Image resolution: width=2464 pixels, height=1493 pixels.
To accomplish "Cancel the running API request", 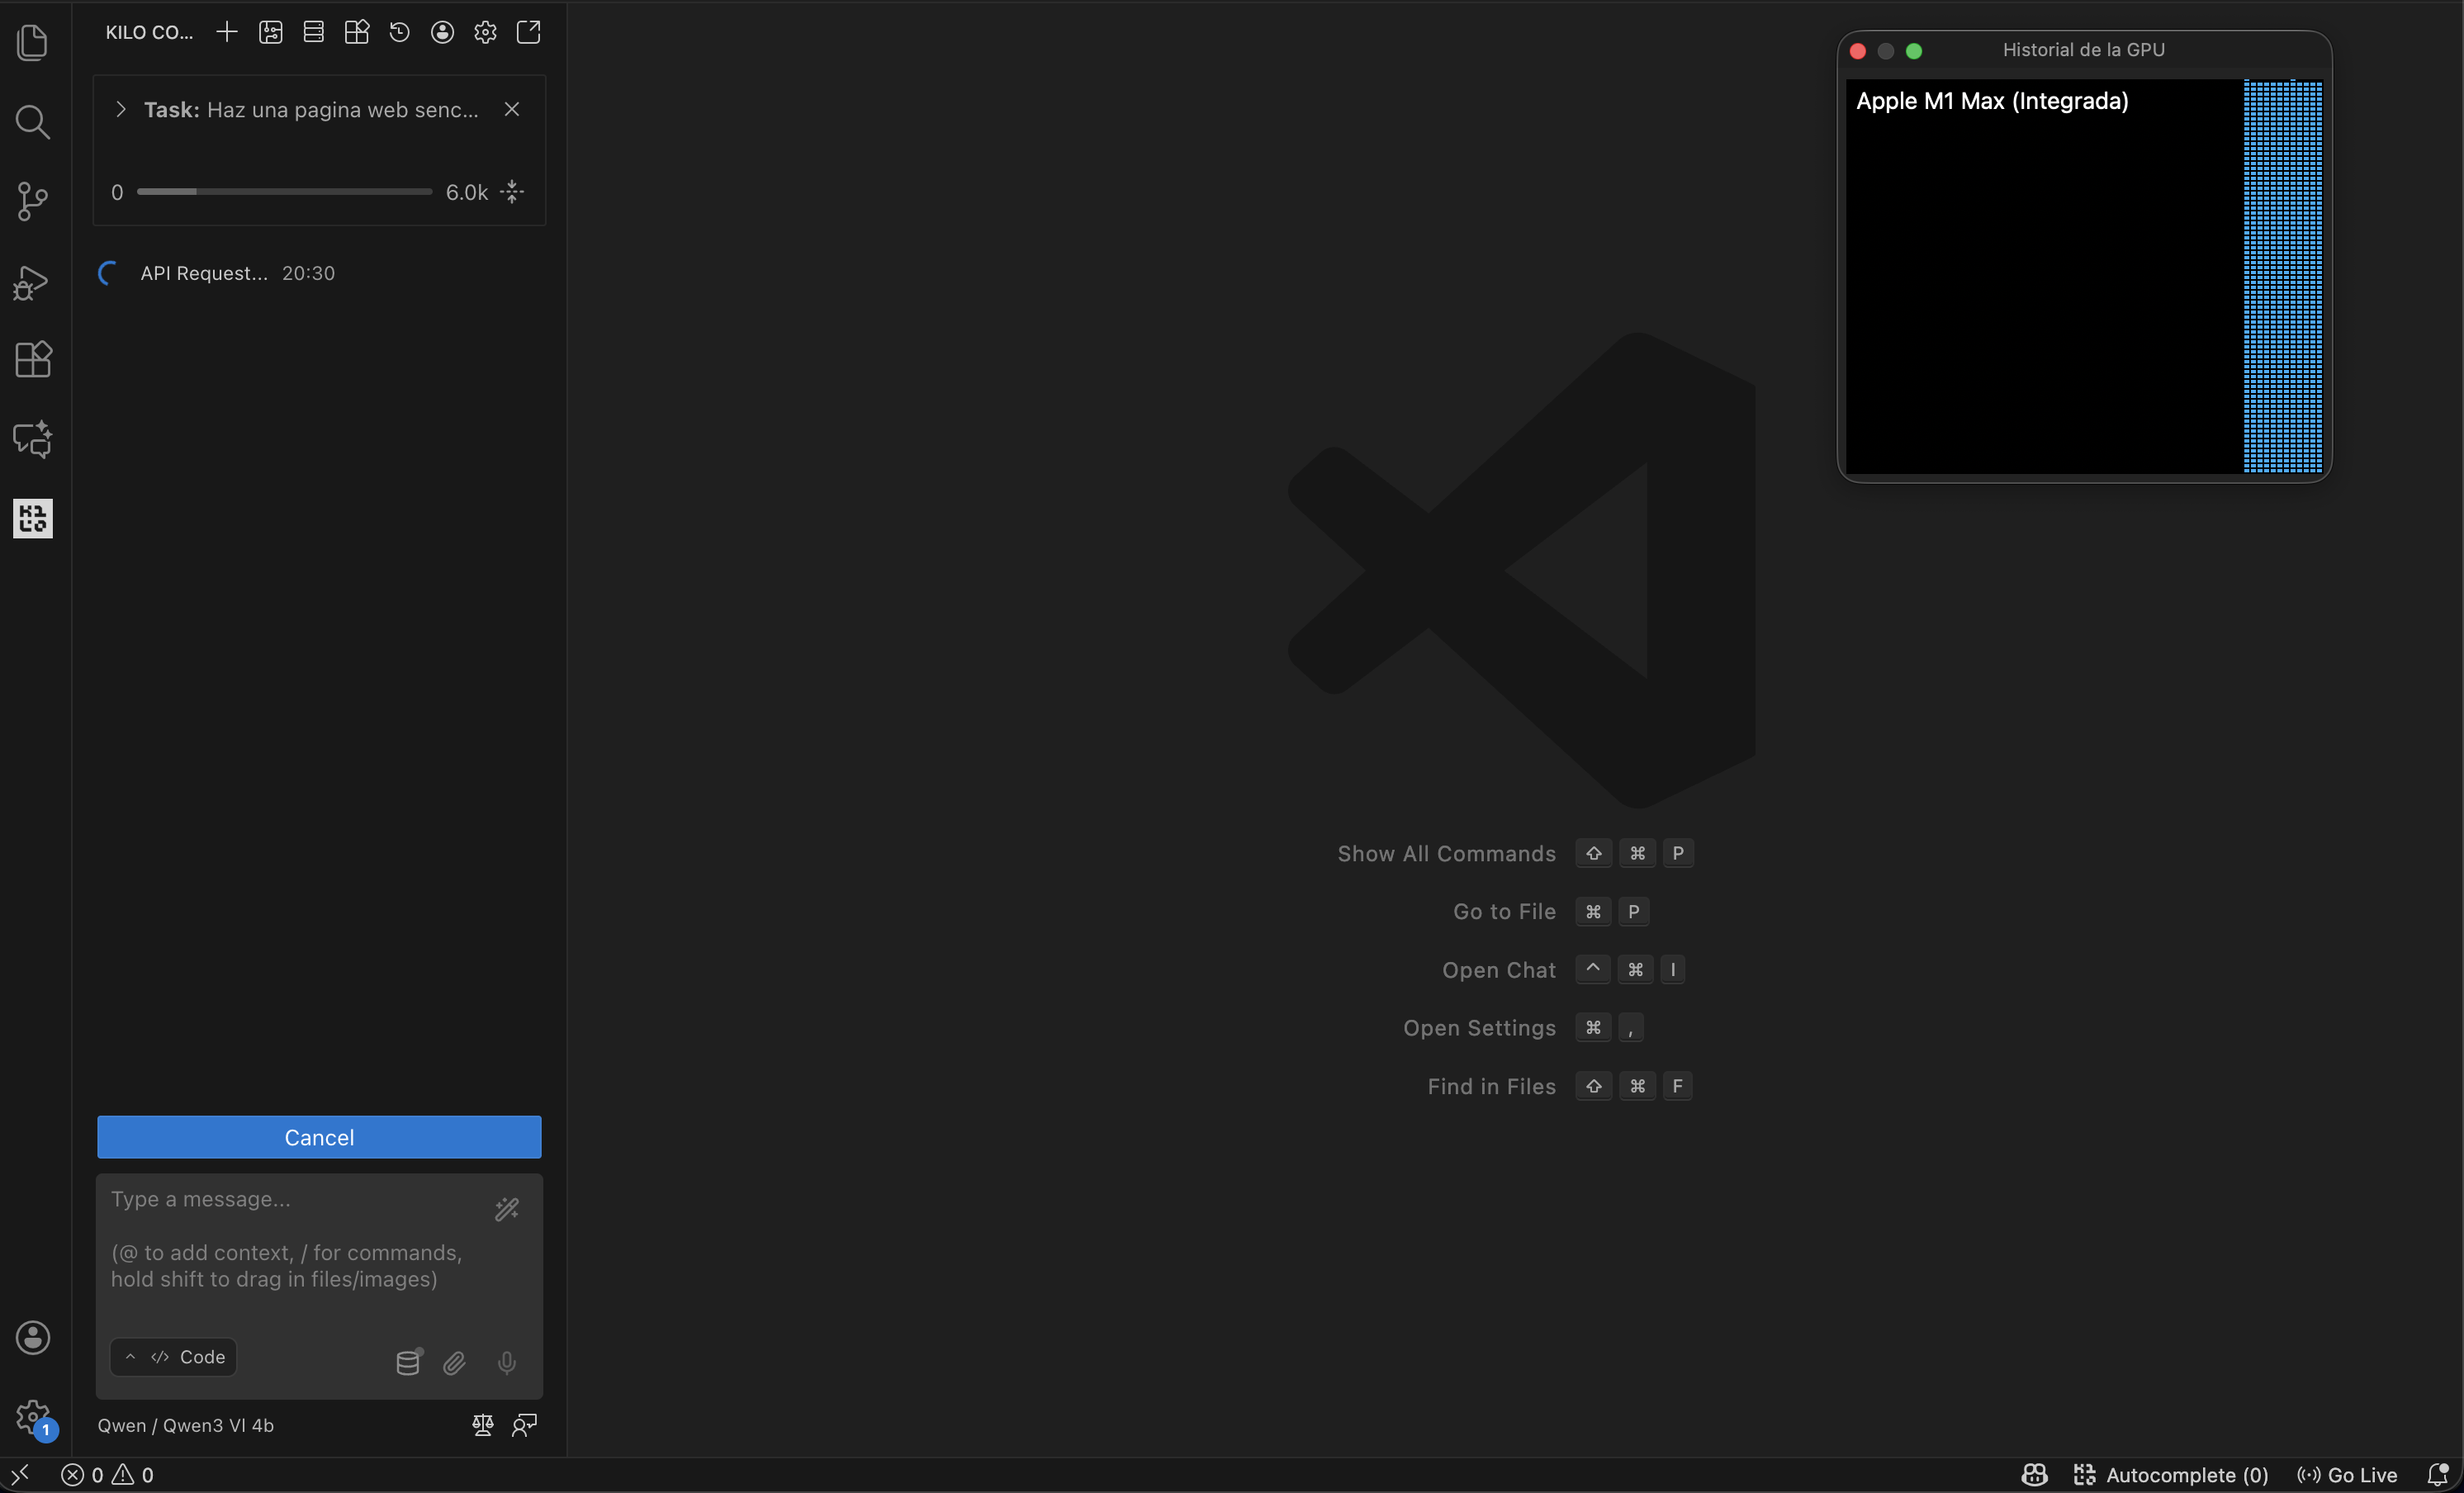I will [x=318, y=1137].
